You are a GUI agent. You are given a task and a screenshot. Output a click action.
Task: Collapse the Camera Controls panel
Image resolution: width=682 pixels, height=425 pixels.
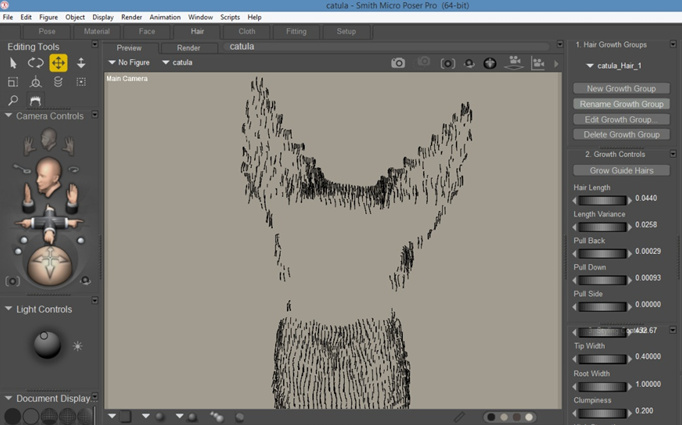(9, 116)
